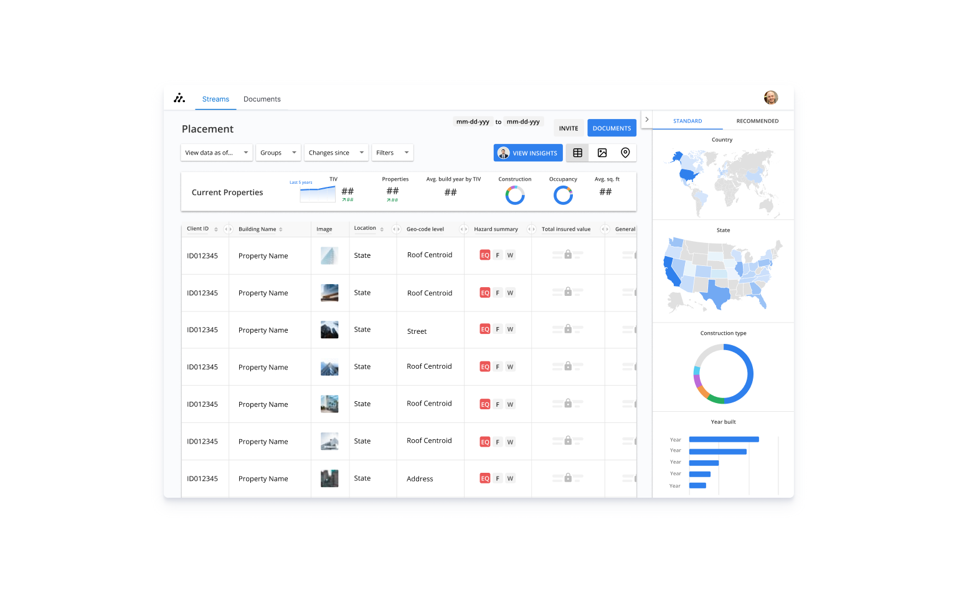
Task: Click the start date input field
Action: [473, 122]
